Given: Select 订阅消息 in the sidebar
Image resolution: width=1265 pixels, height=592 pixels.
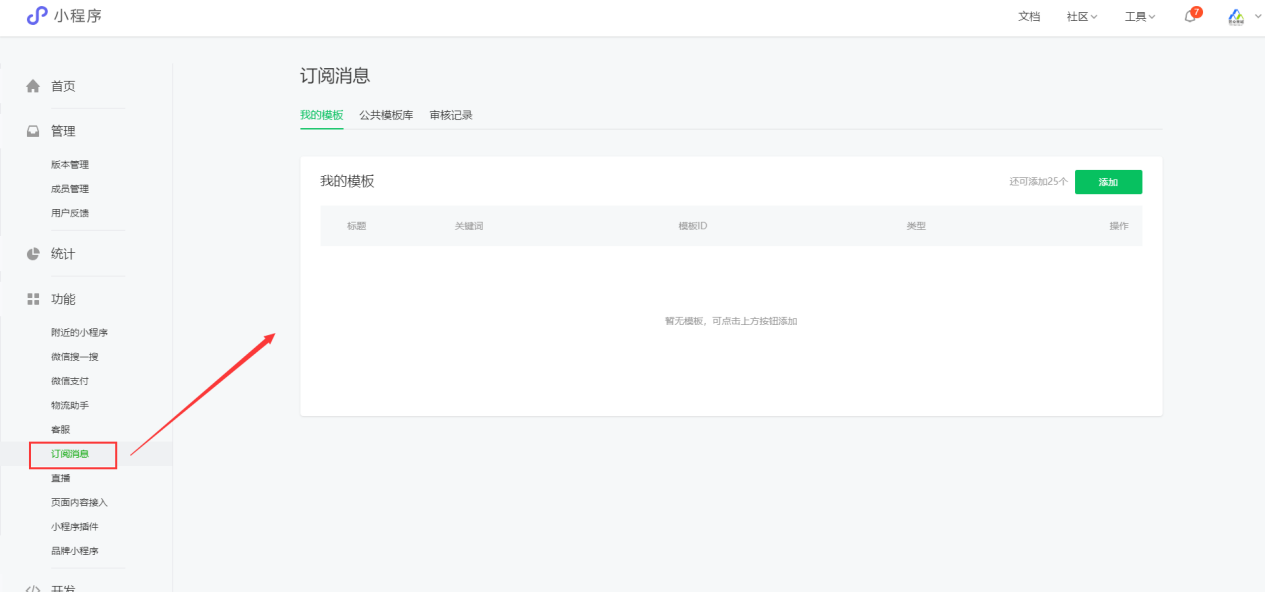Looking at the screenshot, I should click(x=70, y=454).
